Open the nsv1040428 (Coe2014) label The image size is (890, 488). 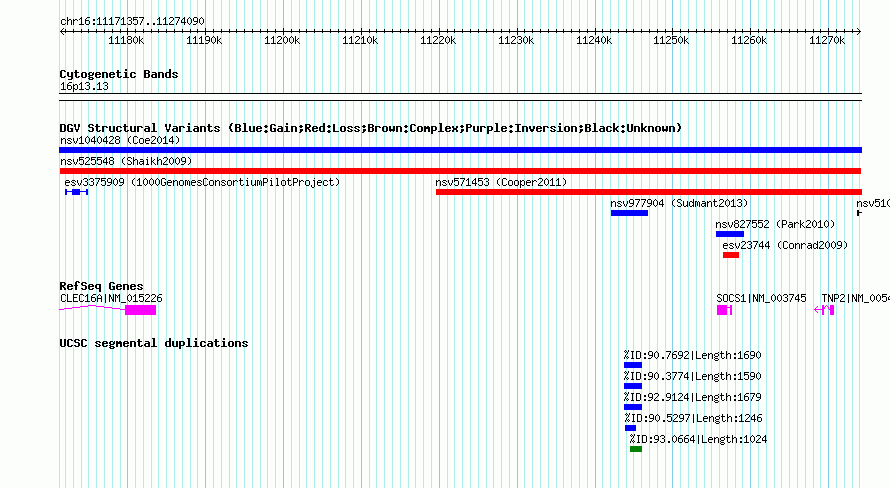coord(120,140)
